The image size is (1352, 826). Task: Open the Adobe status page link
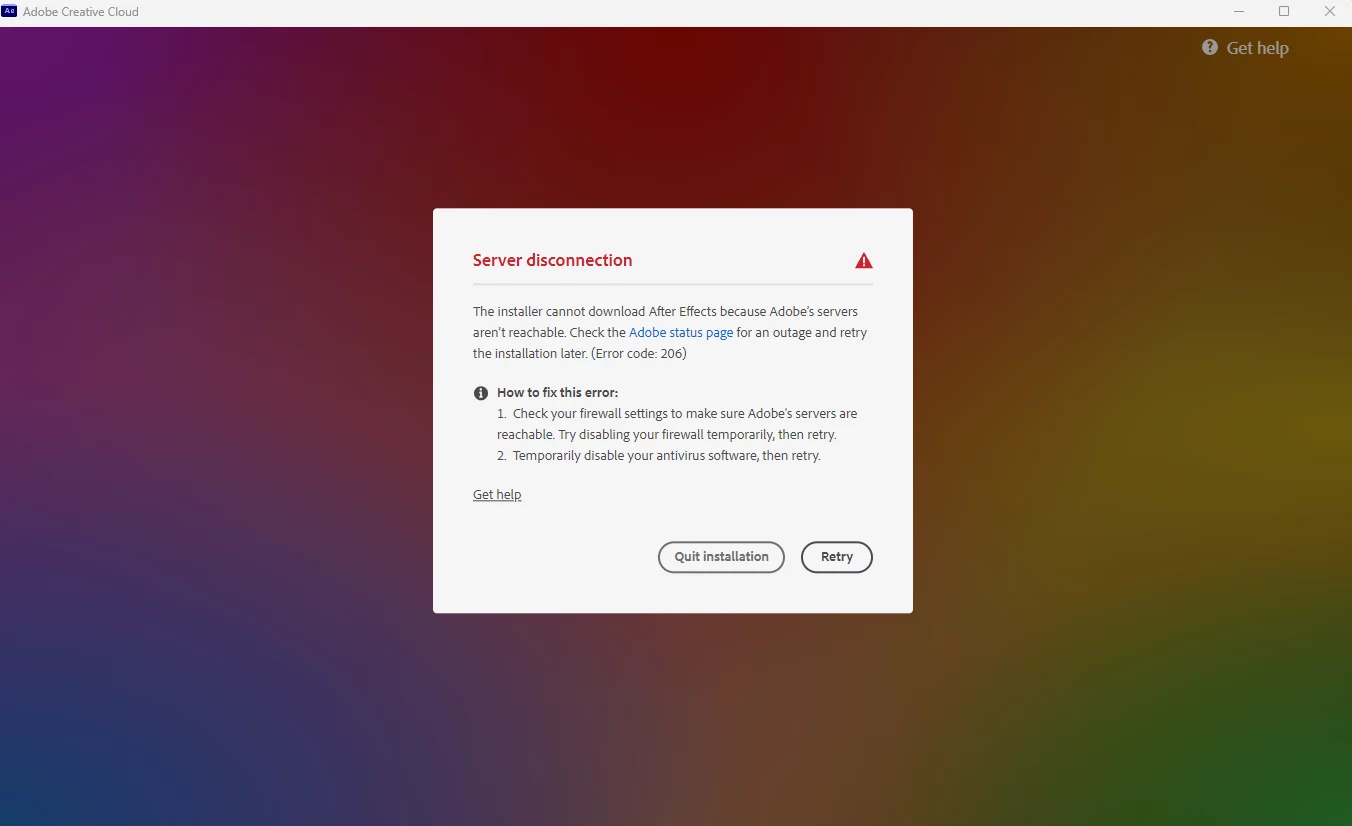[x=681, y=333]
